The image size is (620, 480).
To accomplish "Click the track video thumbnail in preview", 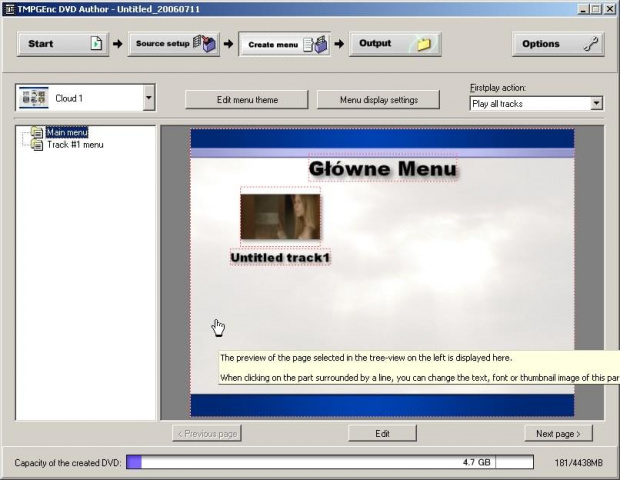I will click(x=280, y=217).
